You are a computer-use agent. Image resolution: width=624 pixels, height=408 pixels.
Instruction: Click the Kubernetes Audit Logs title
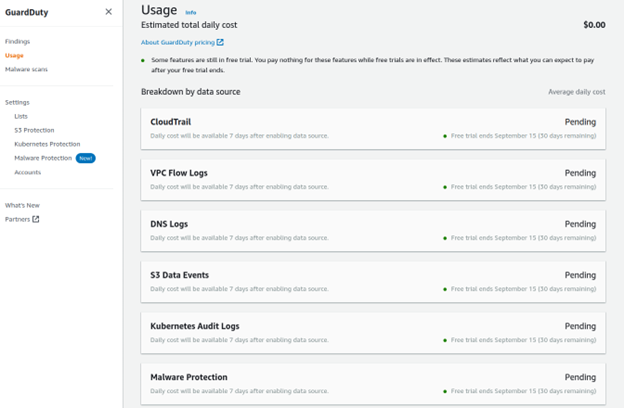195,326
